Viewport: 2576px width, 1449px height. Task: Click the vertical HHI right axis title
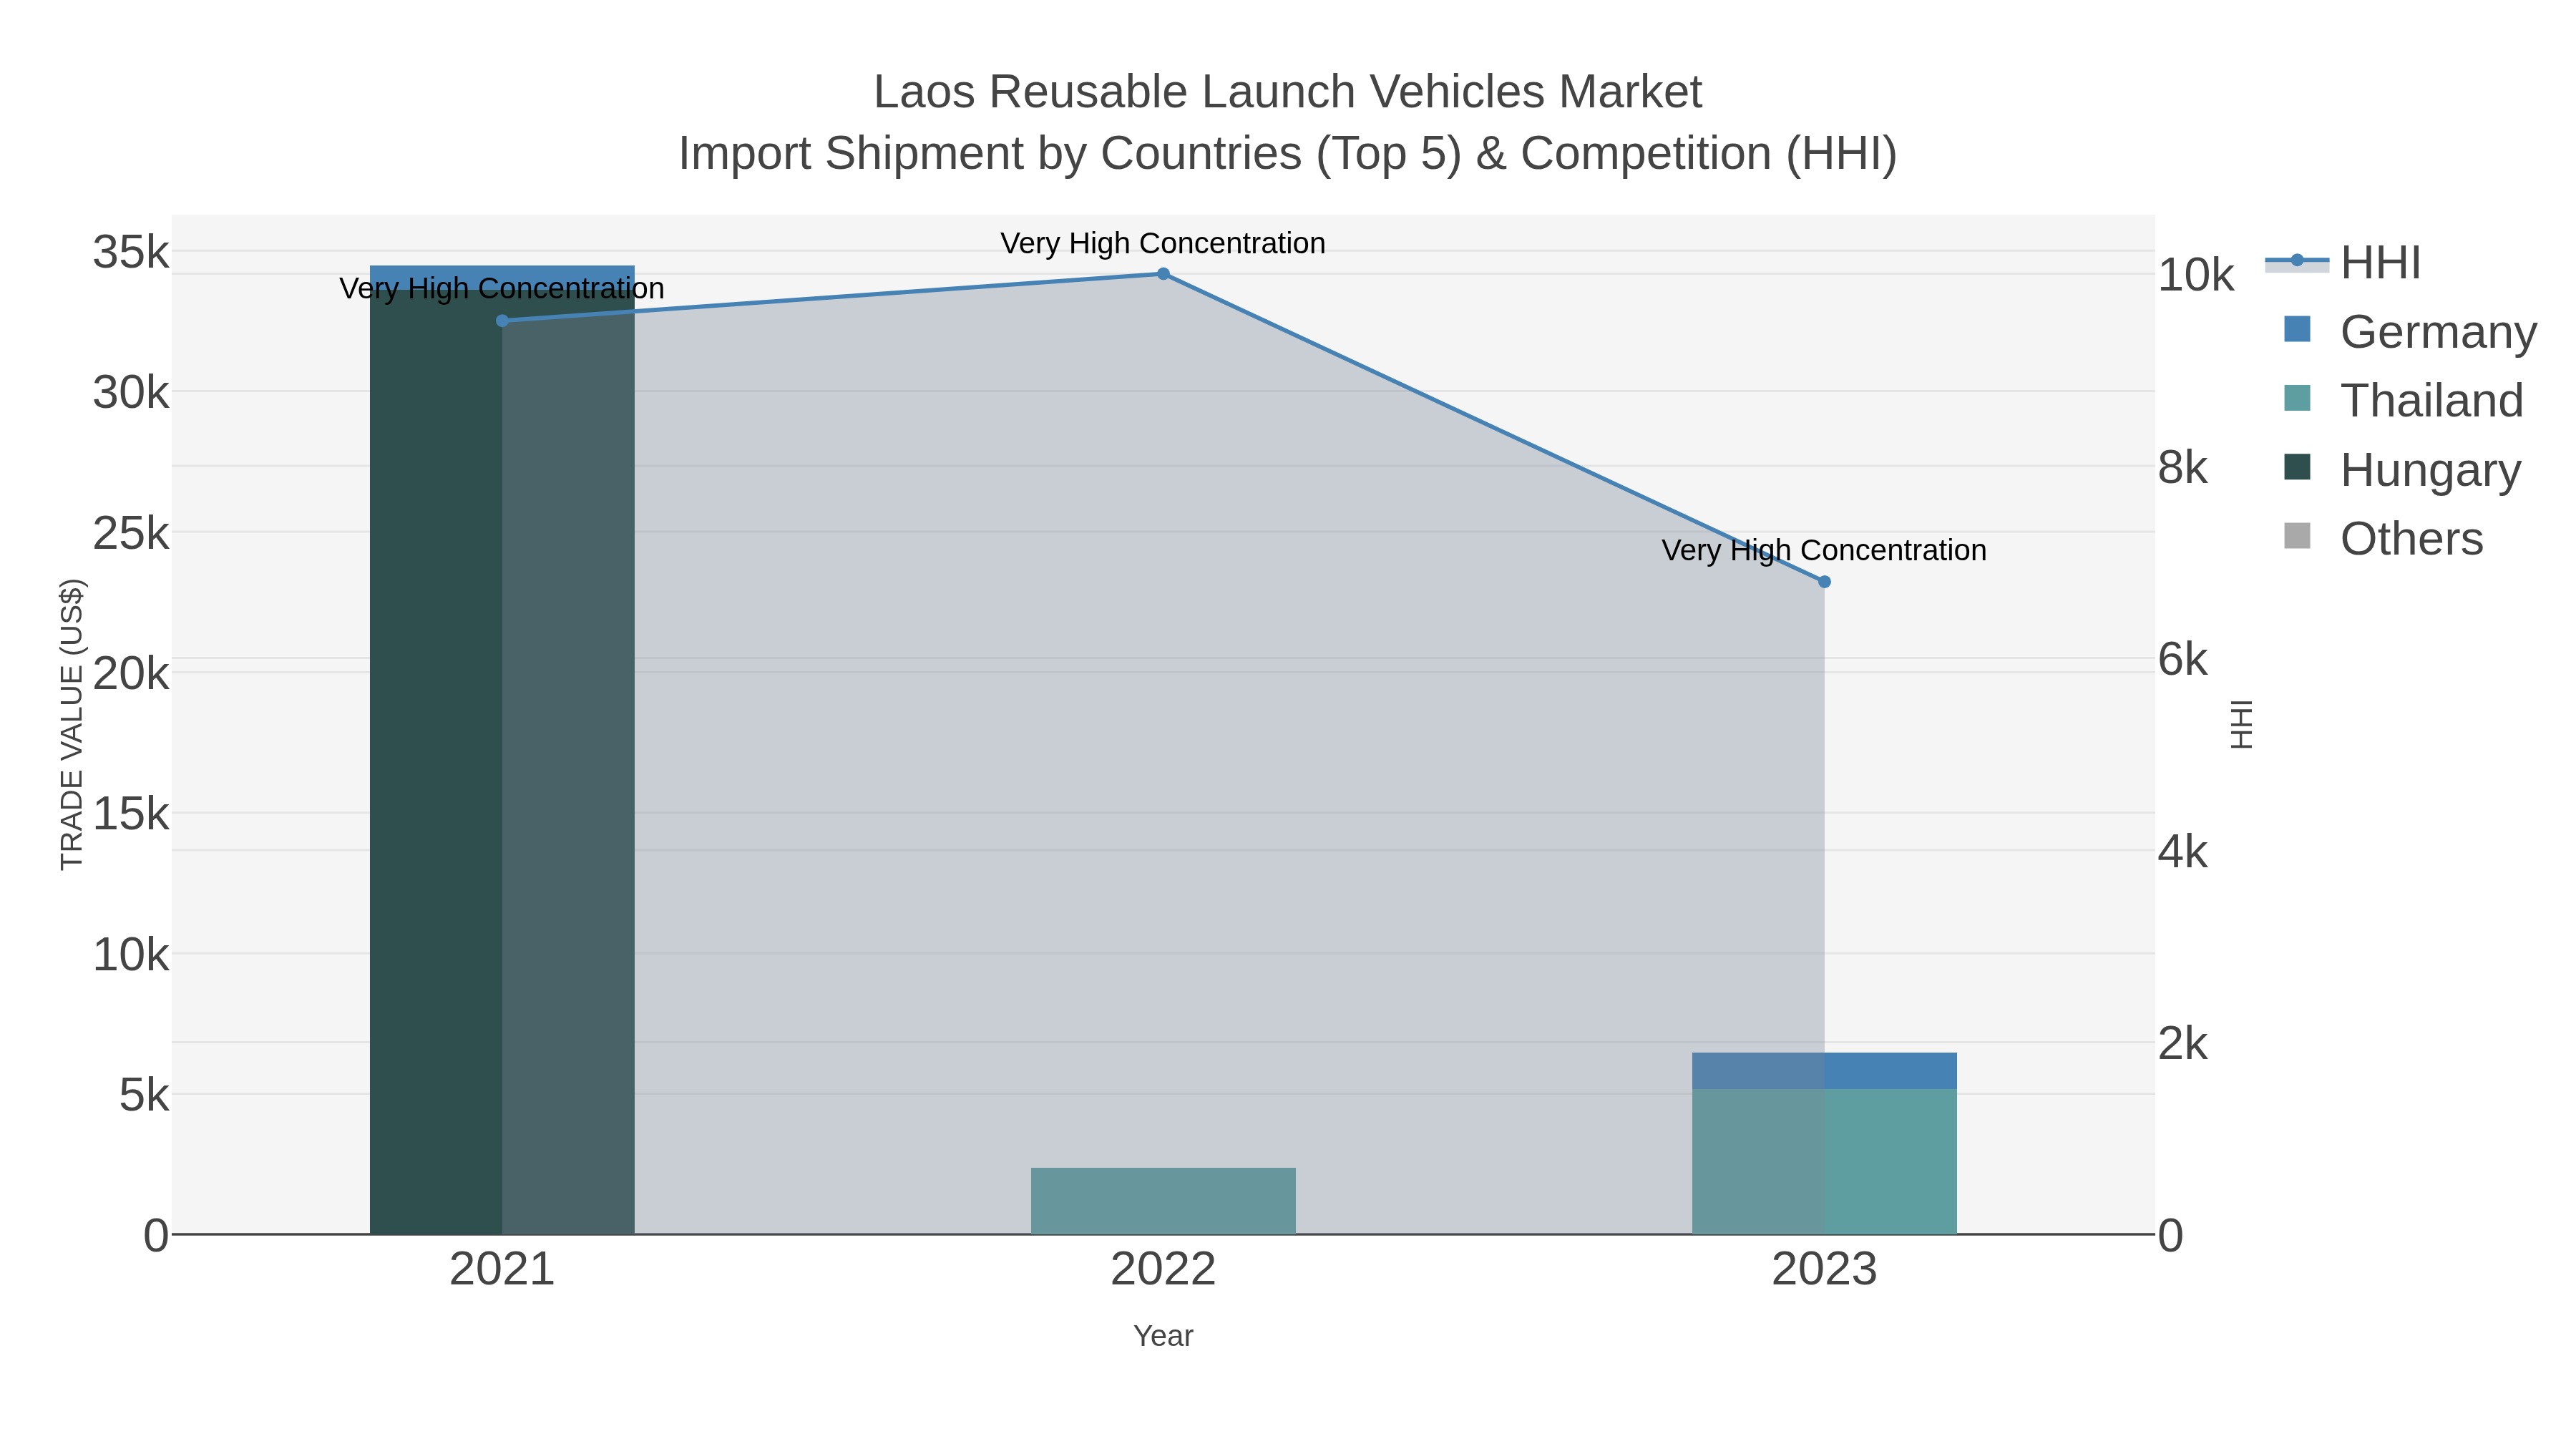2241,724
